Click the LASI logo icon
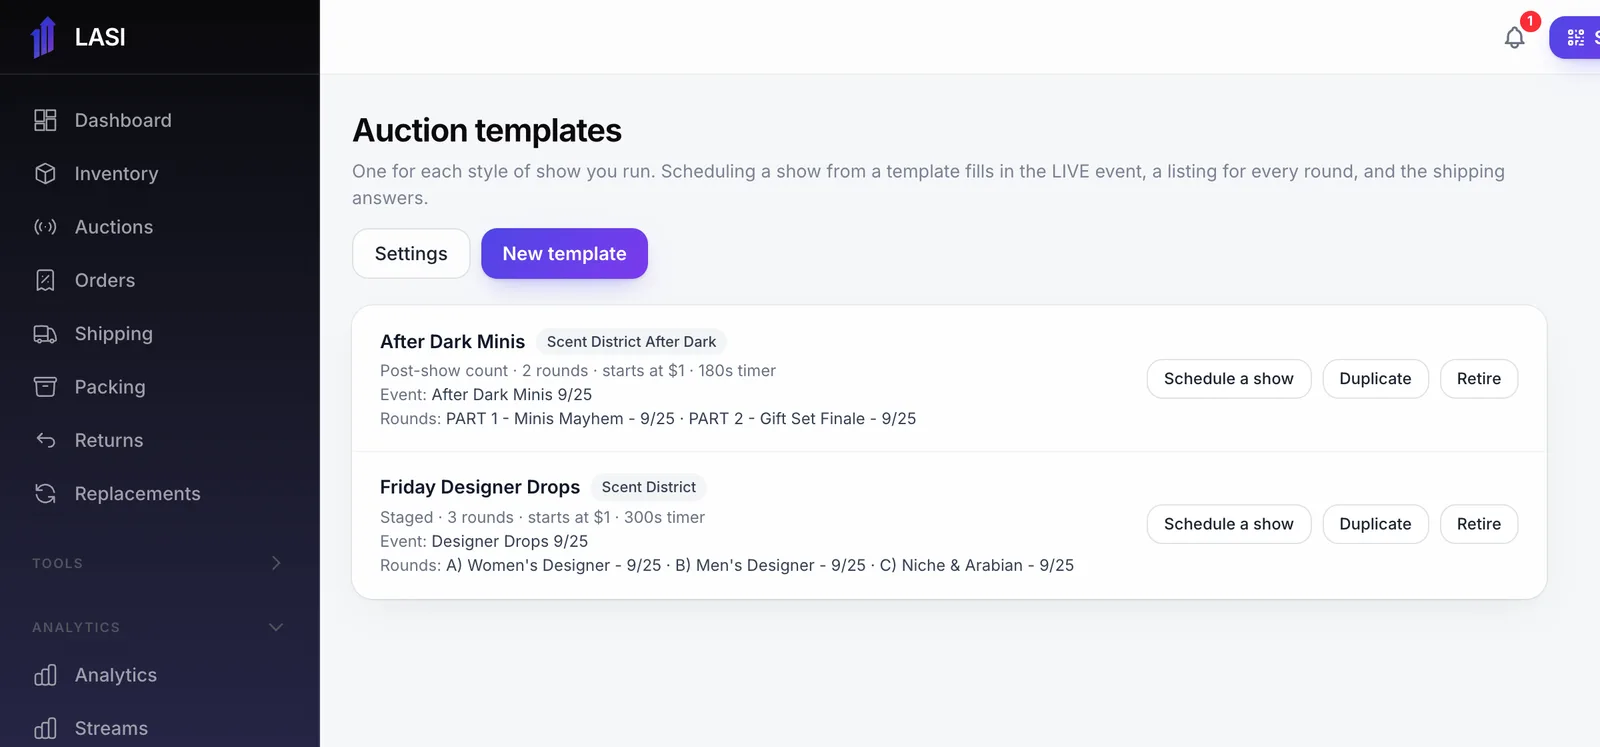Screen dimensions: 1600x747 point(43,37)
